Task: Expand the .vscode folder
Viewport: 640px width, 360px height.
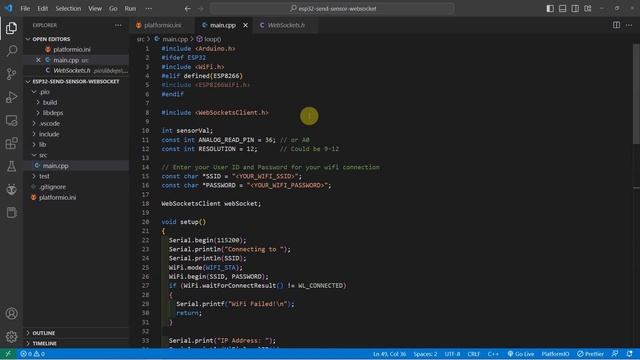Action: click(50, 123)
